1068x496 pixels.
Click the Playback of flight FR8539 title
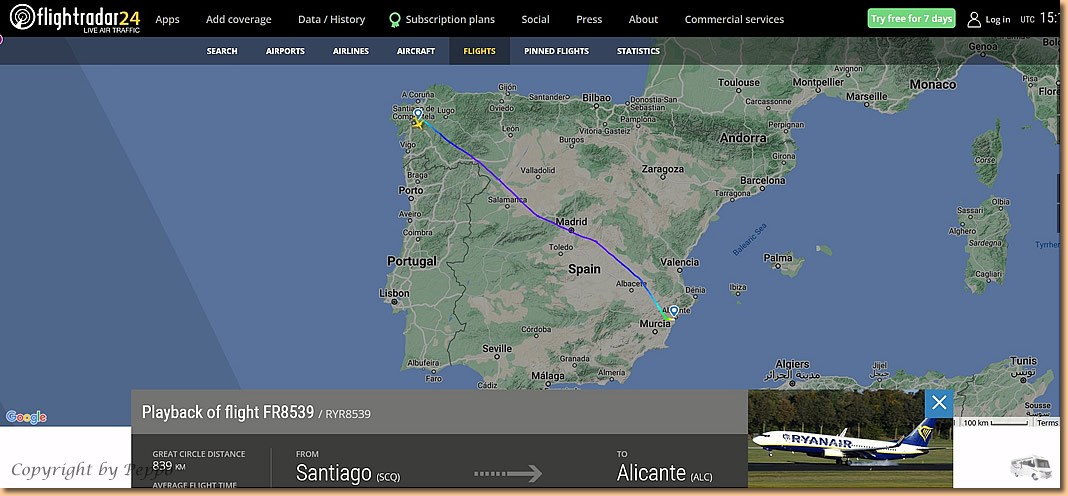point(227,412)
